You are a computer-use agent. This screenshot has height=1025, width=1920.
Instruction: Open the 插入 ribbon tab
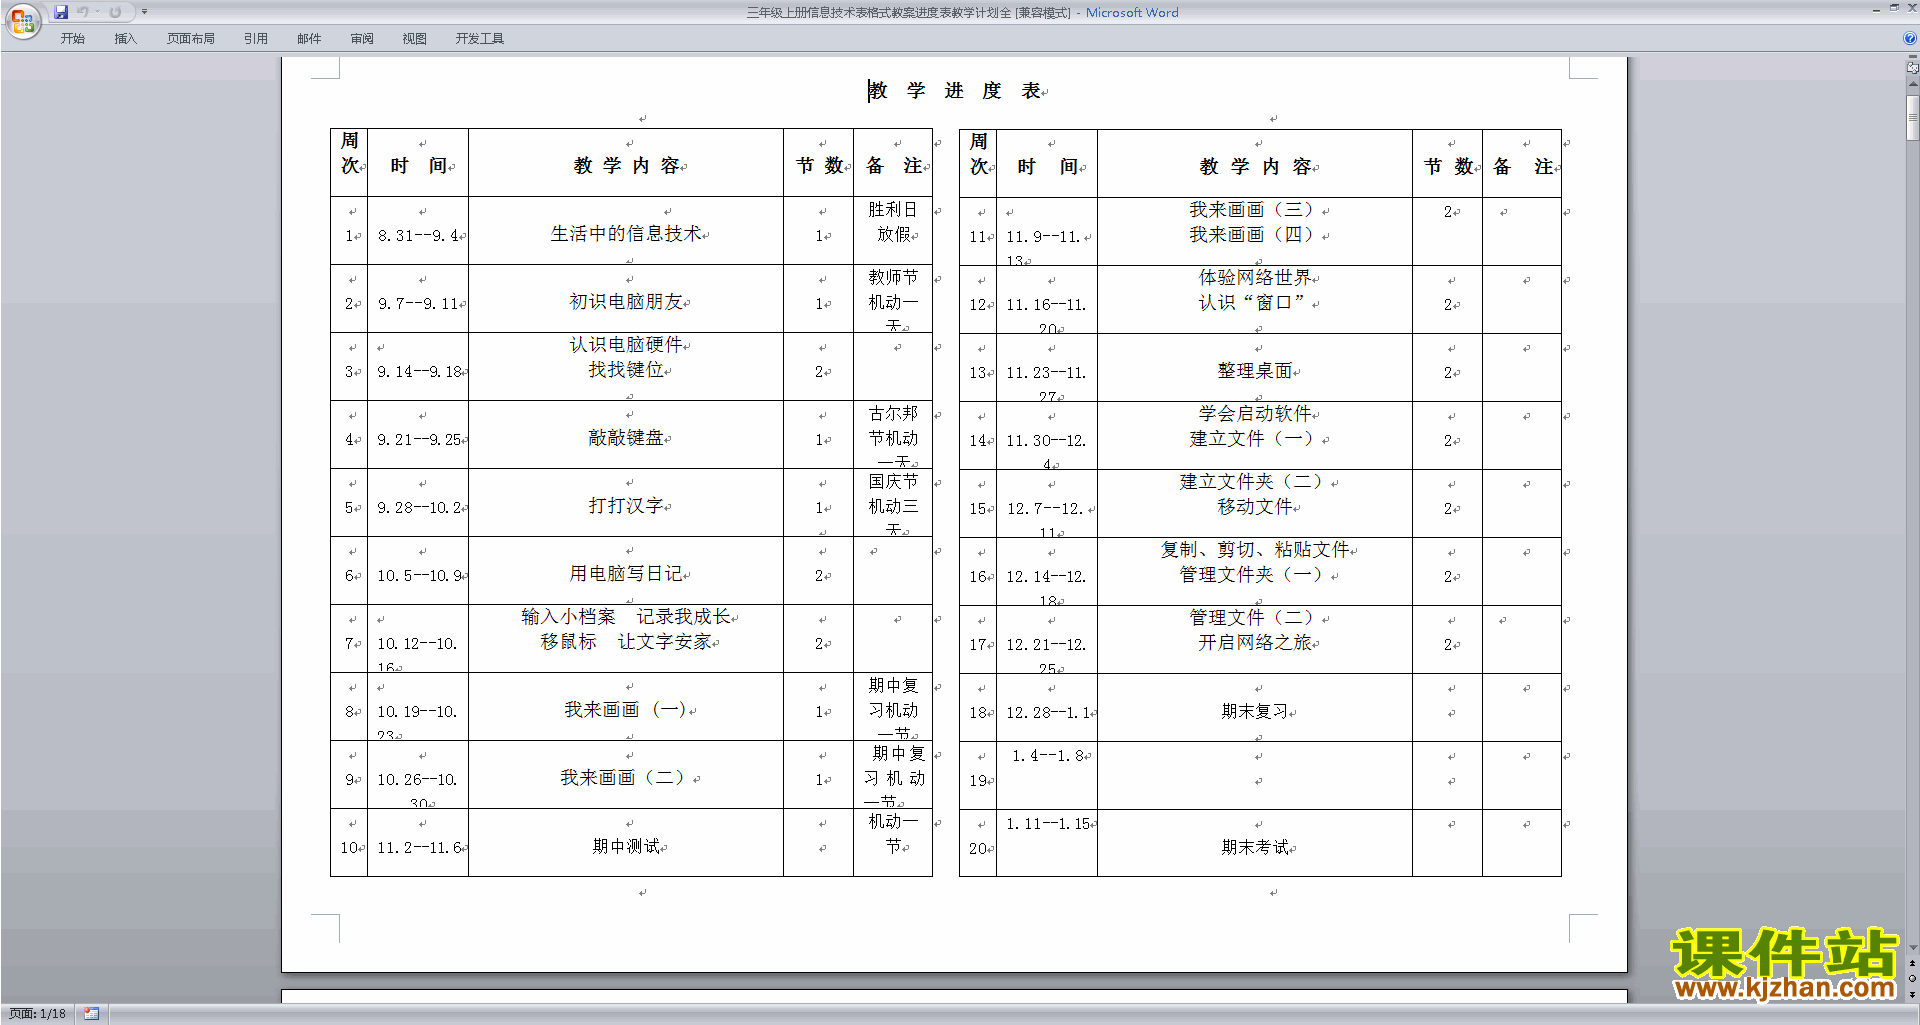pos(125,38)
